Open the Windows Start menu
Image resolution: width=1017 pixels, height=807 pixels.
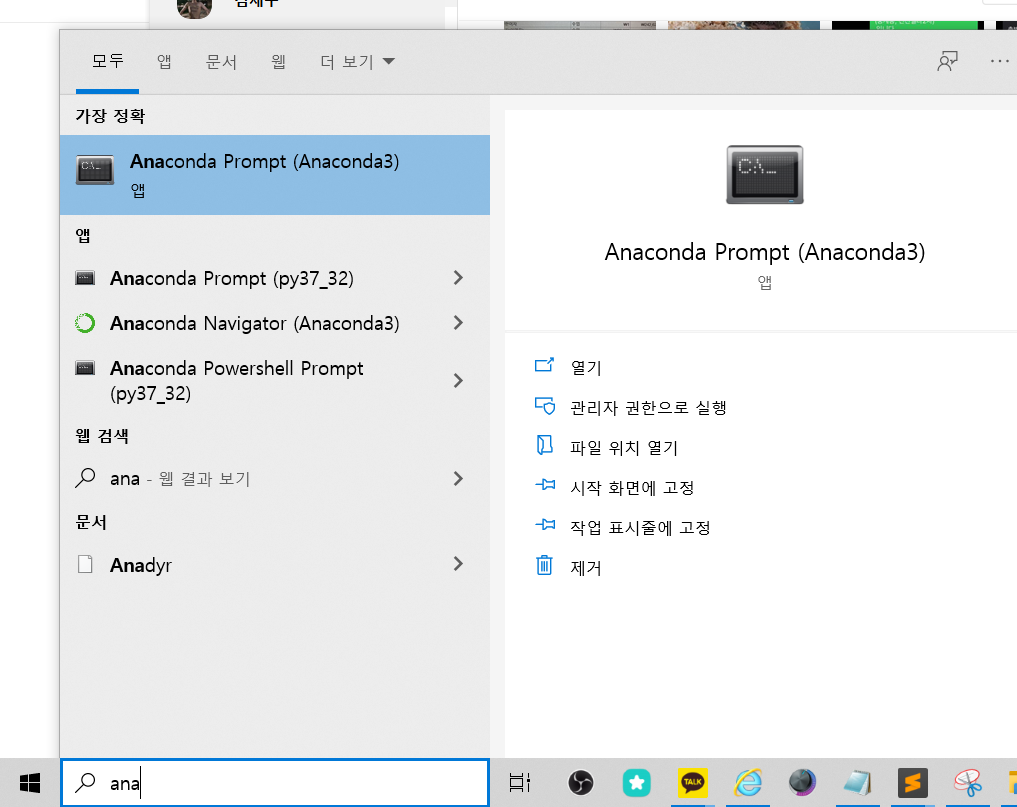pyautogui.click(x=30, y=783)
